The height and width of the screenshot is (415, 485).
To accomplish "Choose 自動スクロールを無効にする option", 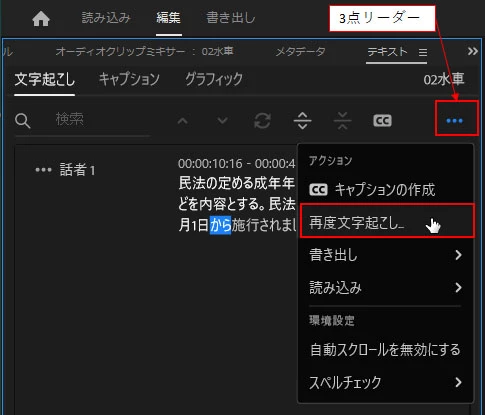I will pos(385,350).
